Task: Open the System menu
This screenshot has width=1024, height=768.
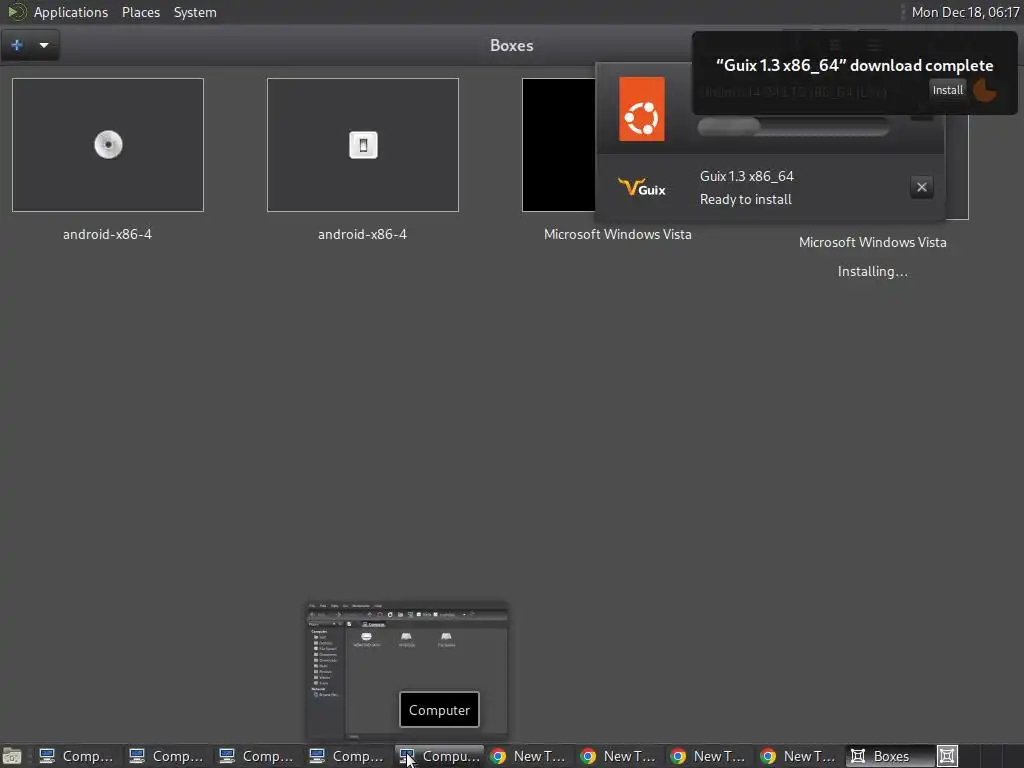Action: pos(195,12)
